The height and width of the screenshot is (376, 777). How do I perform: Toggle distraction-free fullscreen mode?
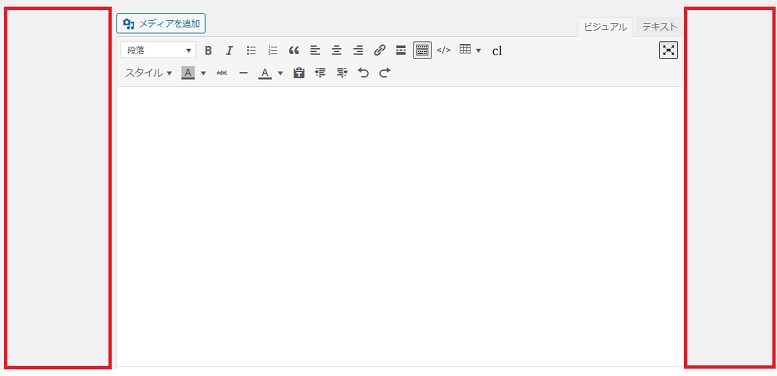[x=668, y=50]
